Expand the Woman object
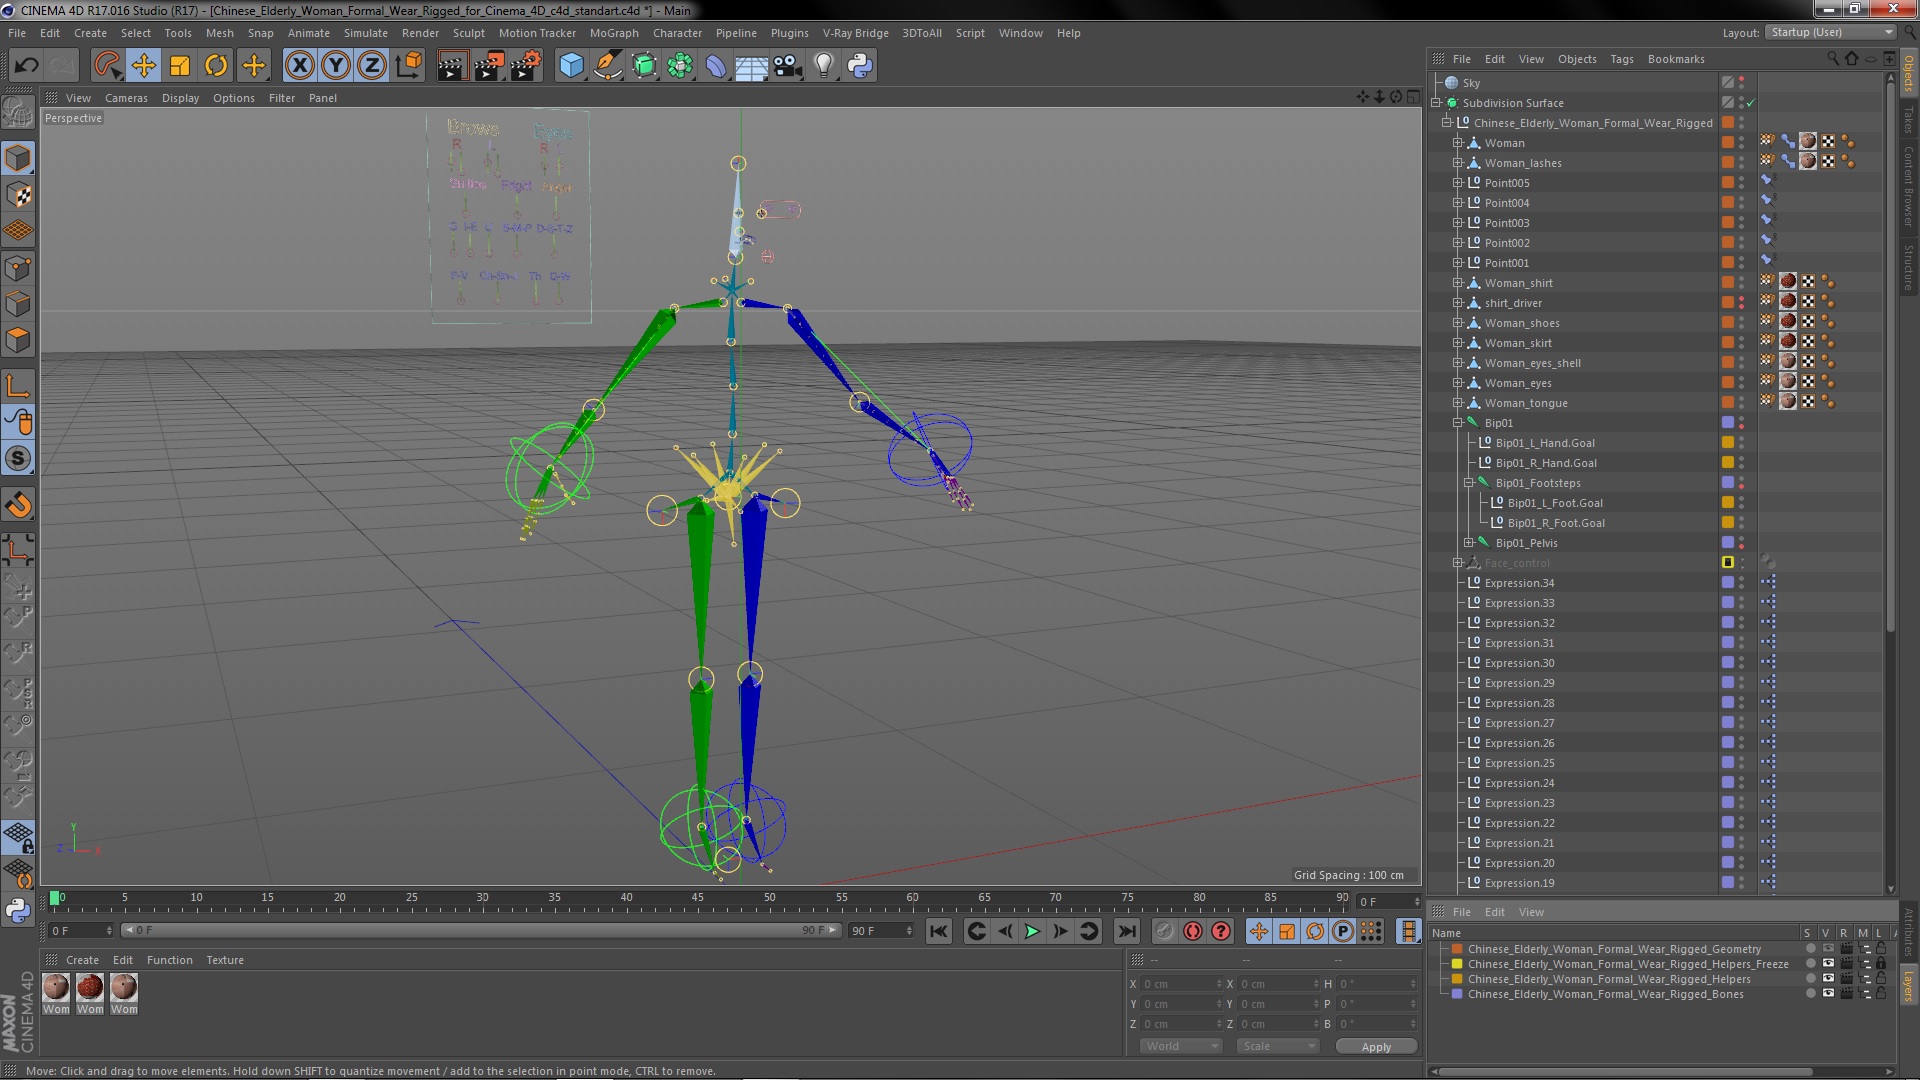The height and width of the screenshot is (1080, 1920). 1458,143
